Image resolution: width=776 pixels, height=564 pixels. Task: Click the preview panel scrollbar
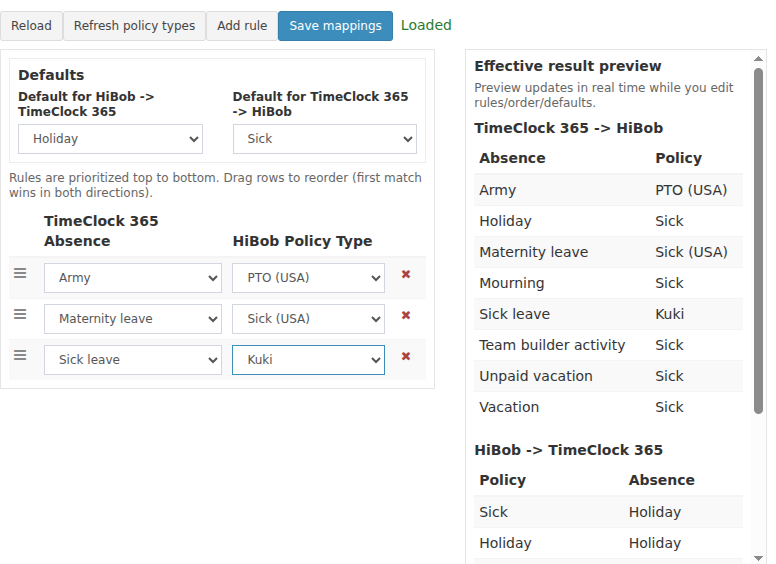759,240
